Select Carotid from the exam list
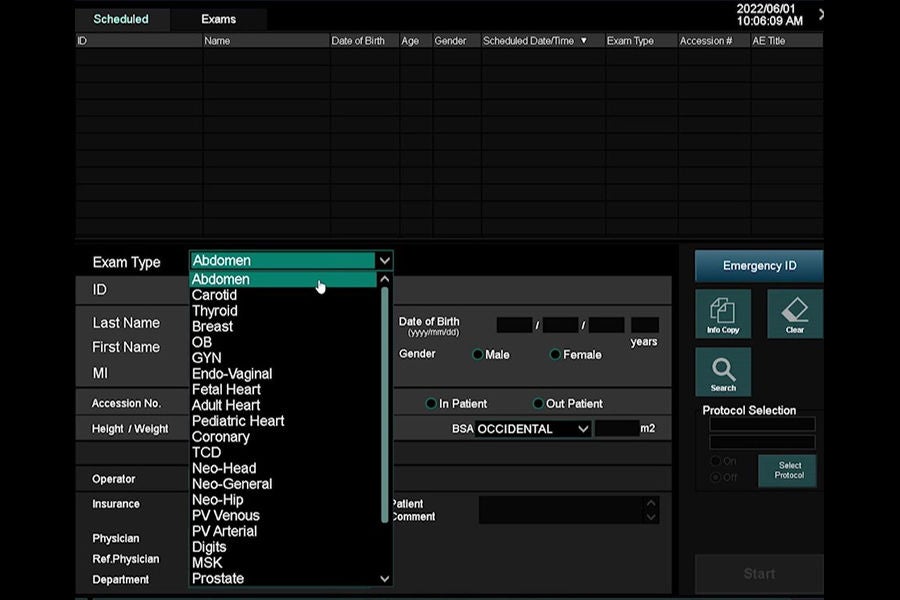Viewport: 900px width, 600px height. pyautogui.click(x=214, y=295)
